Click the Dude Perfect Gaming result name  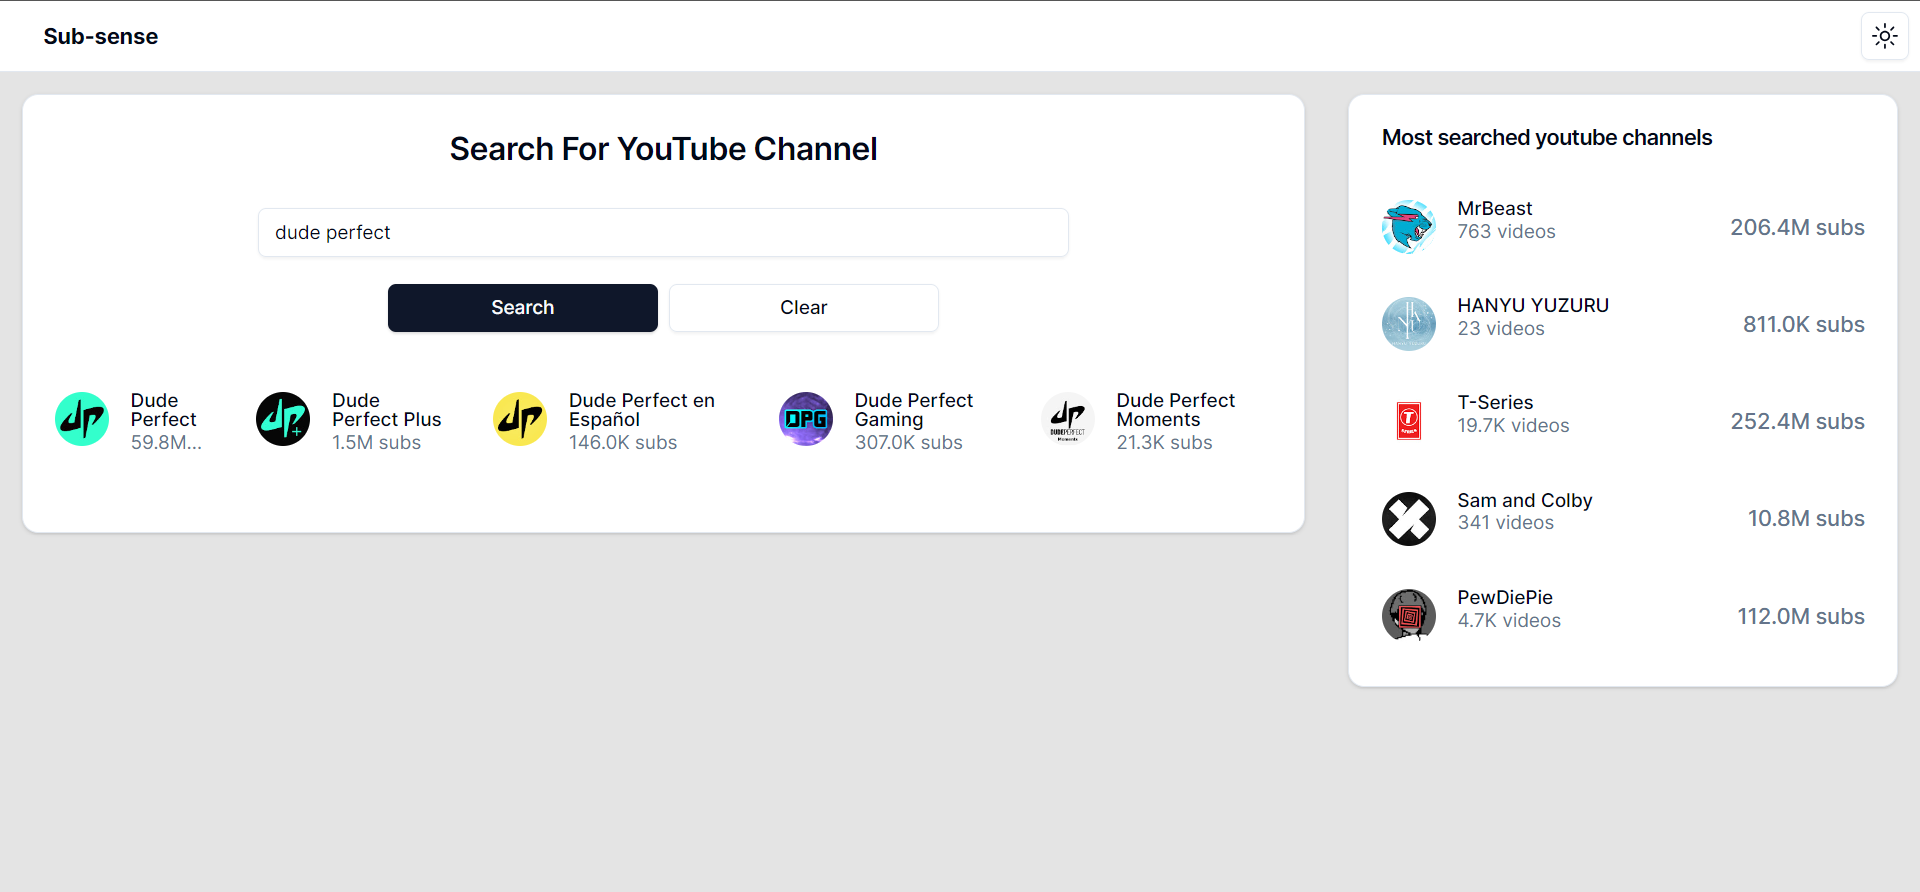[914, 410]
